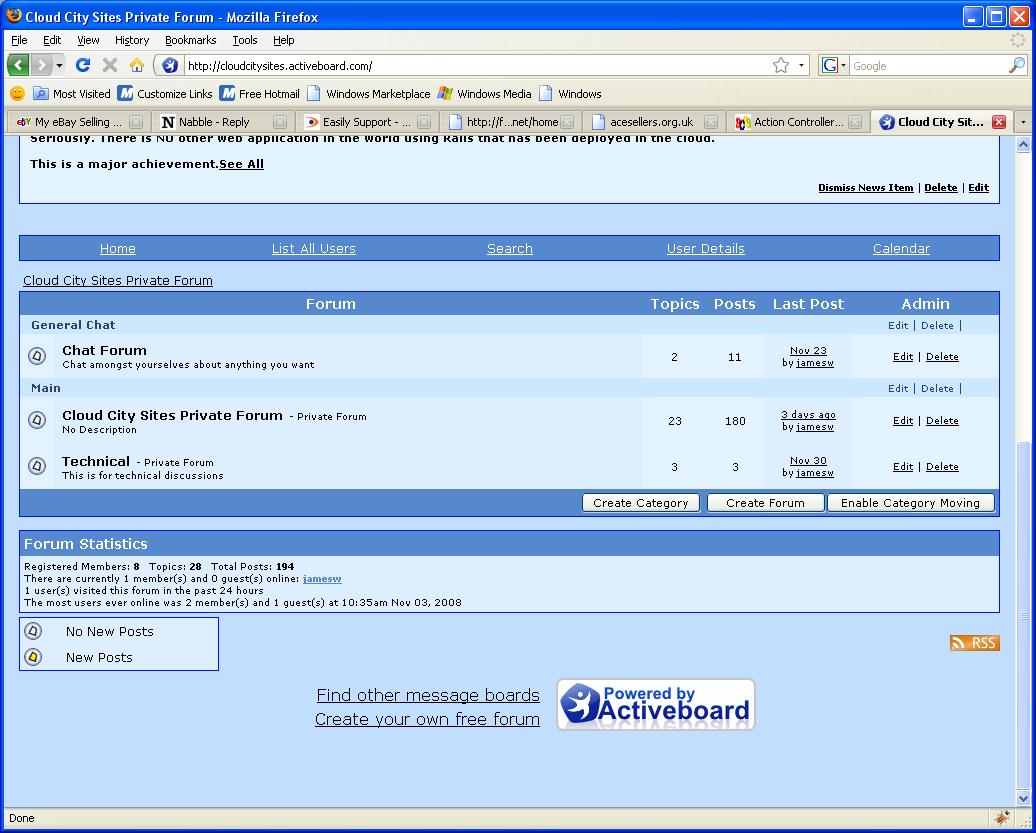1036x833 pixels.
Task: Expand the URL history dropdown arrow
Action: 801,65
